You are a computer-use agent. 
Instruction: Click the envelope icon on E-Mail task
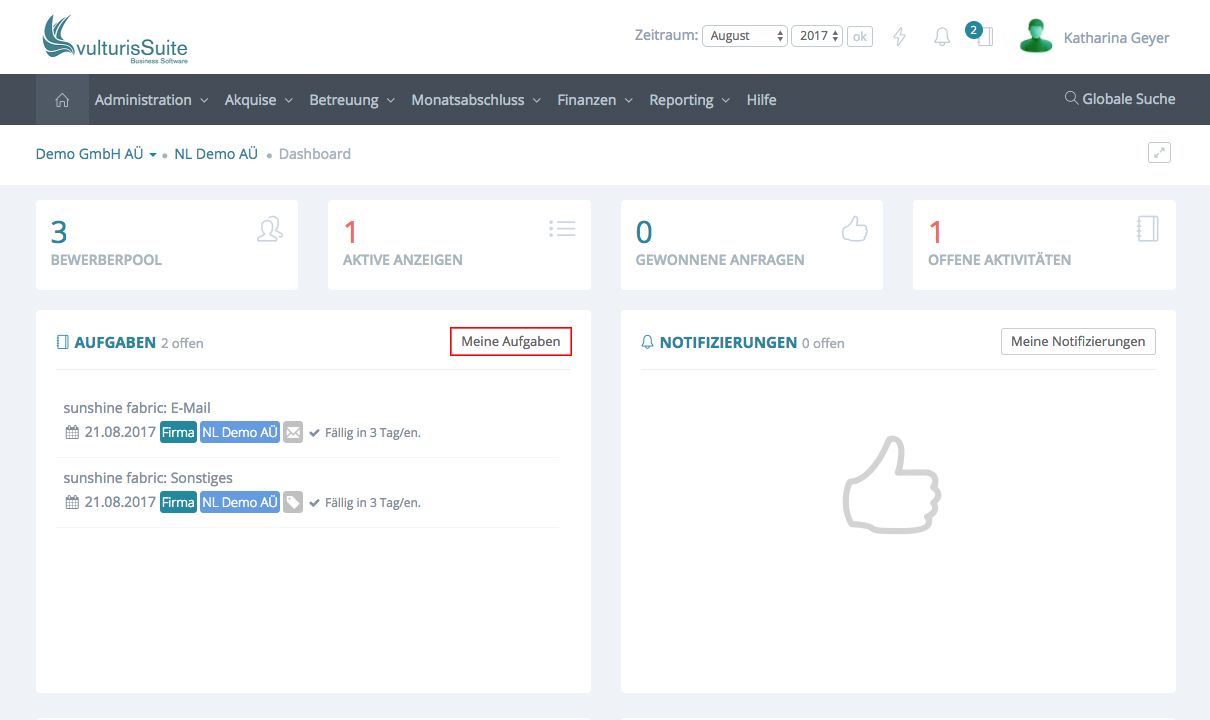pyautogui.click(x=293, y=432)
